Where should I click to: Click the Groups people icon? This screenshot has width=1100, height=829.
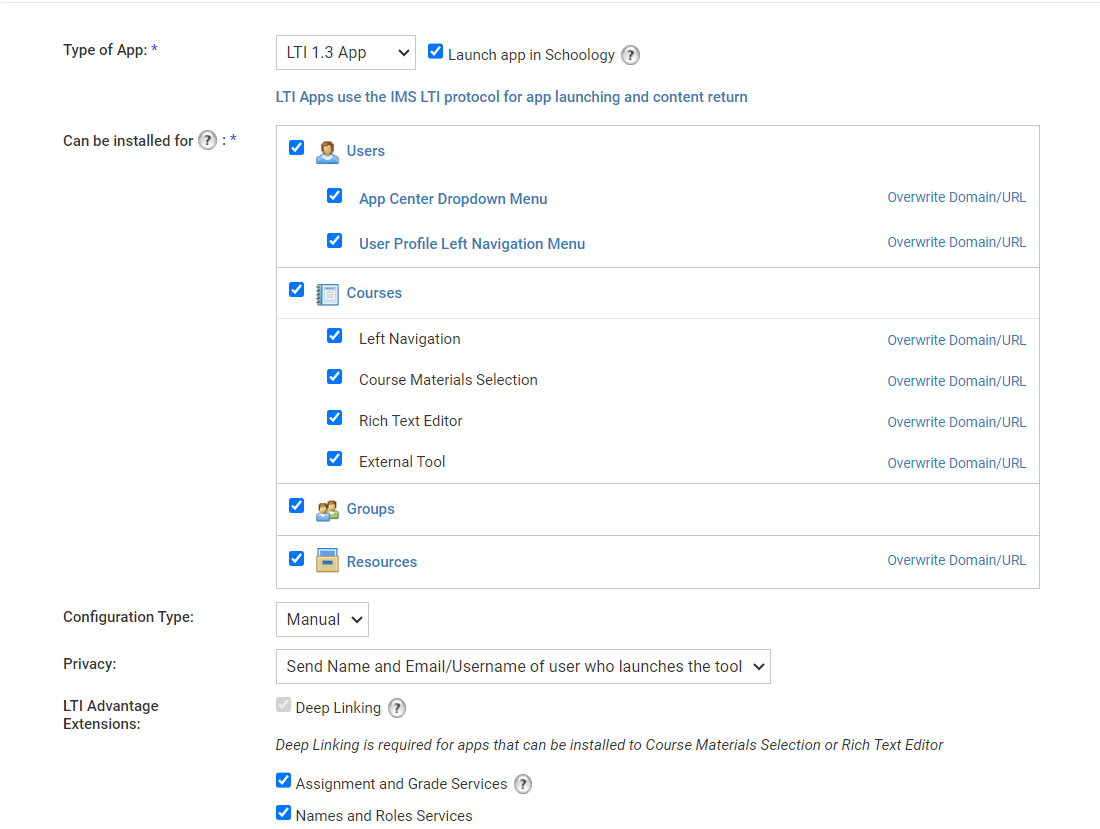327,510
